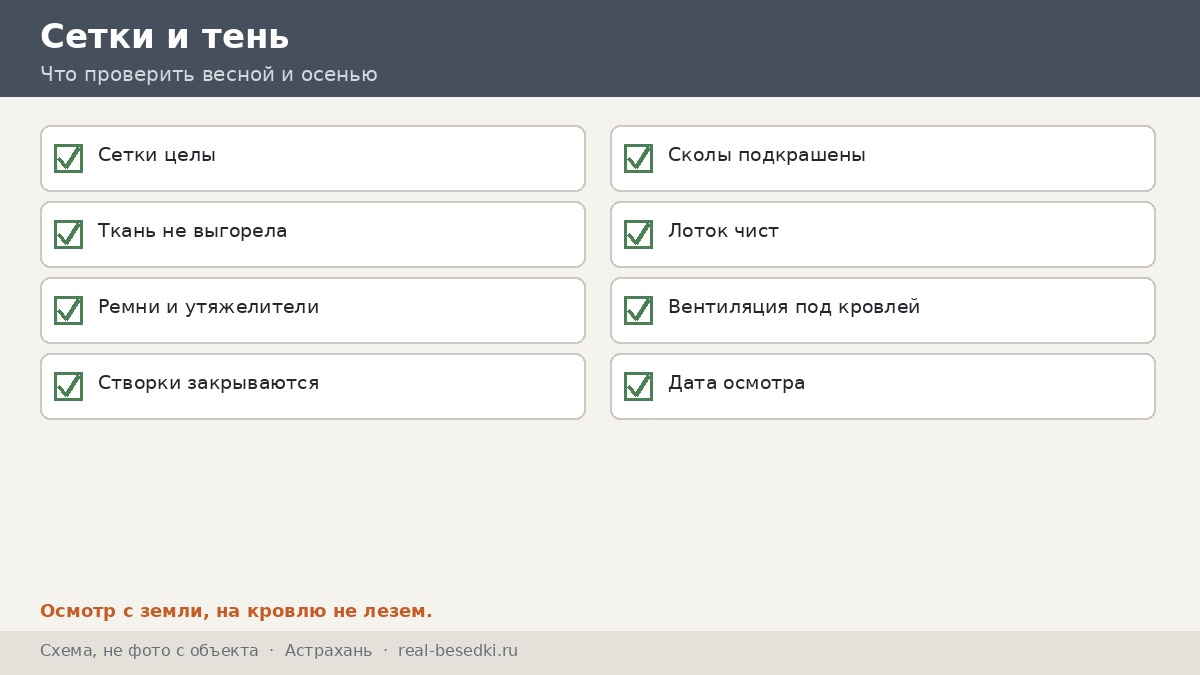Click the 'Ремни и утяжелители' label text
This screenshot has width=1200, height=675.
(208, 308)
